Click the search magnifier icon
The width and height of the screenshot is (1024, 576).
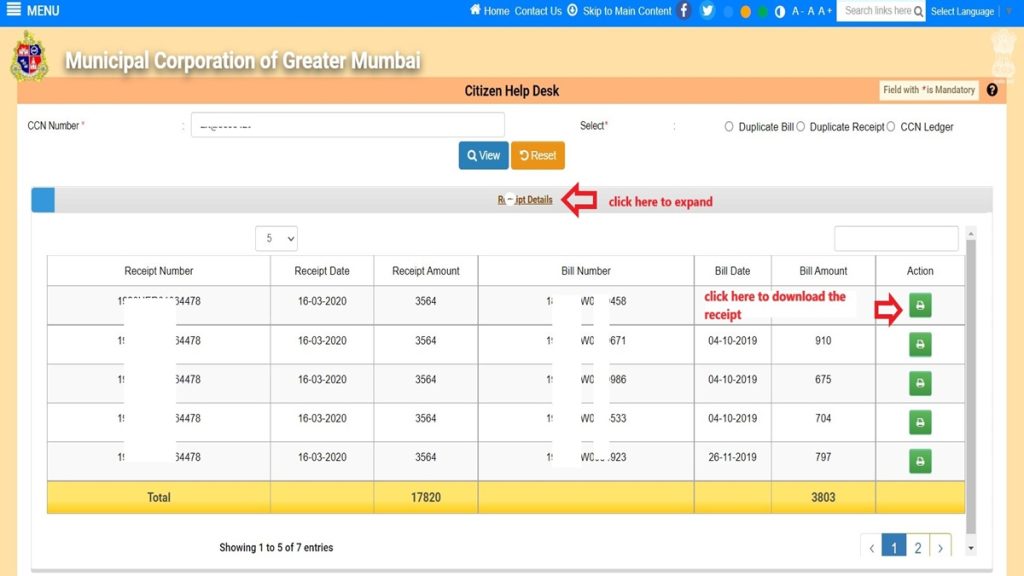[917, 11]
